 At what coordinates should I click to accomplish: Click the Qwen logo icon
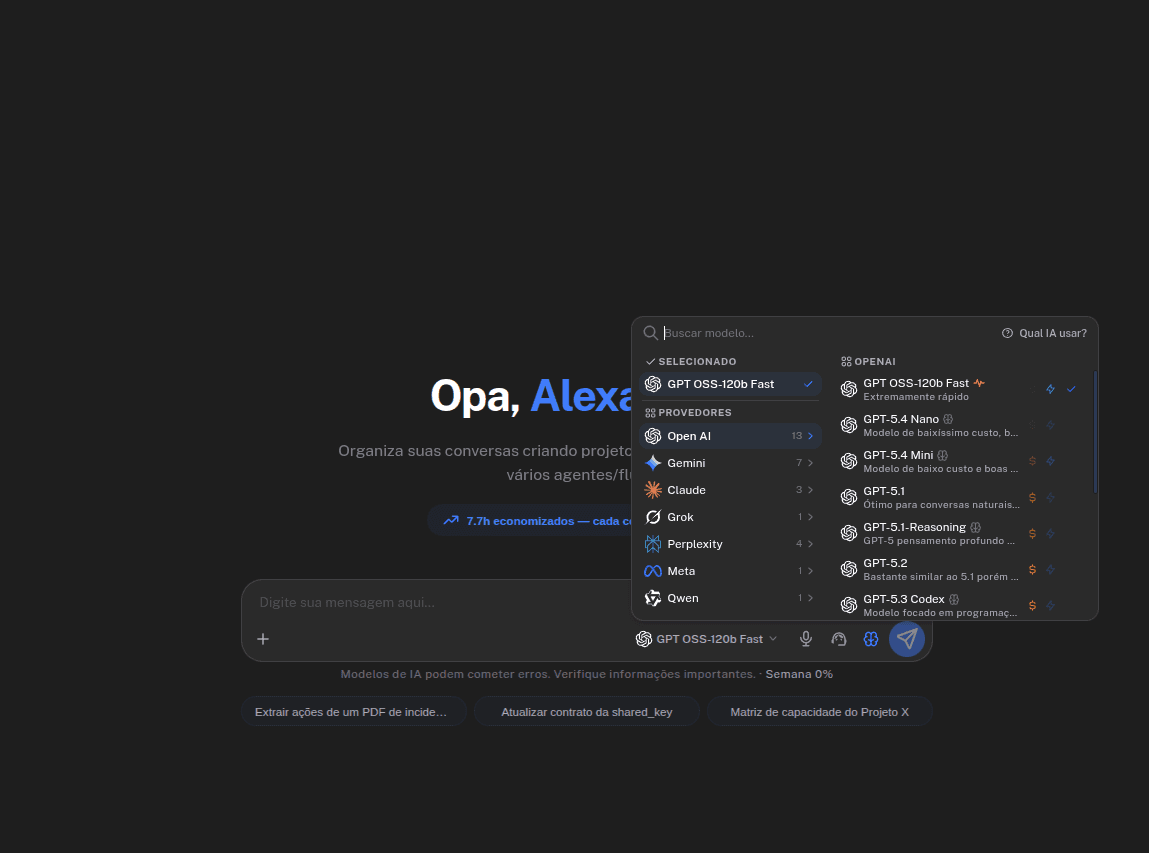pos(653,598)
